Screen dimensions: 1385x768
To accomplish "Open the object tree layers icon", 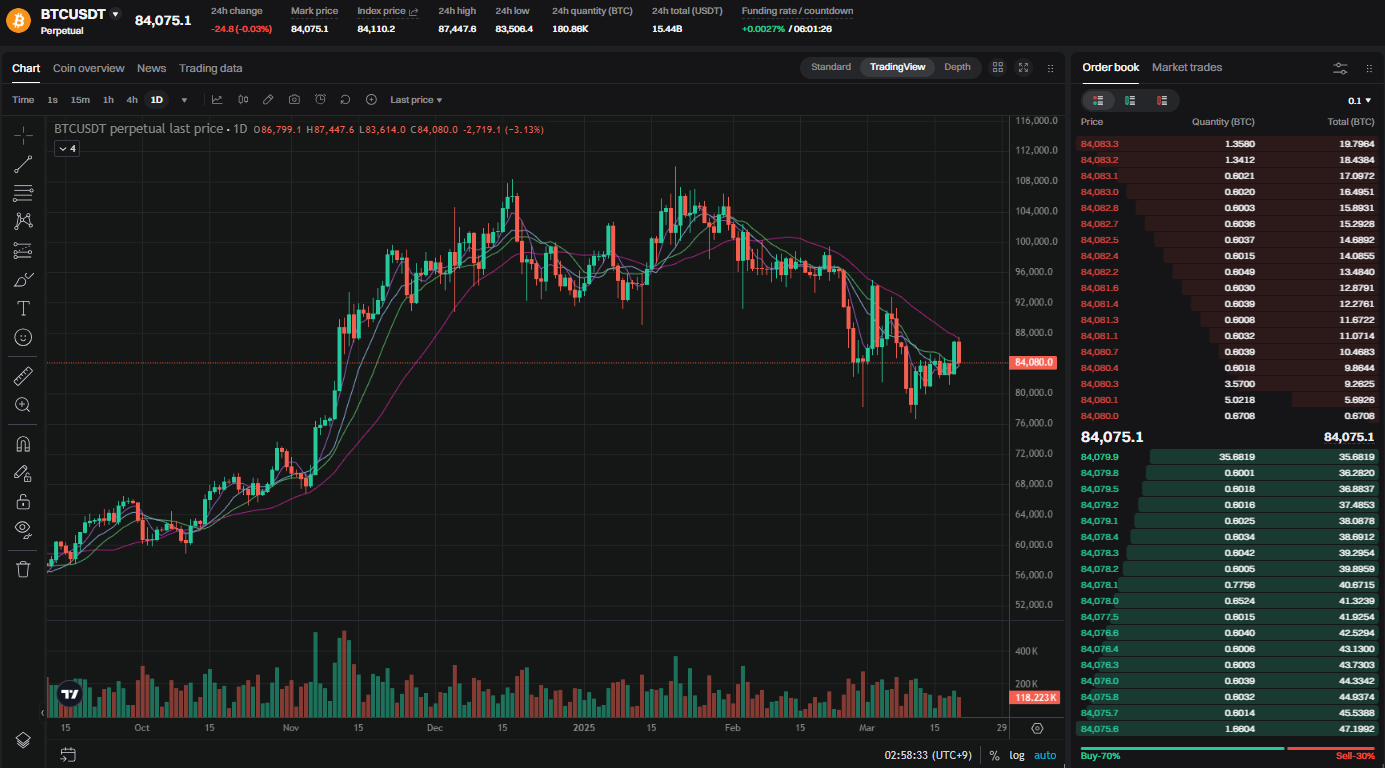I will [23, 740].
